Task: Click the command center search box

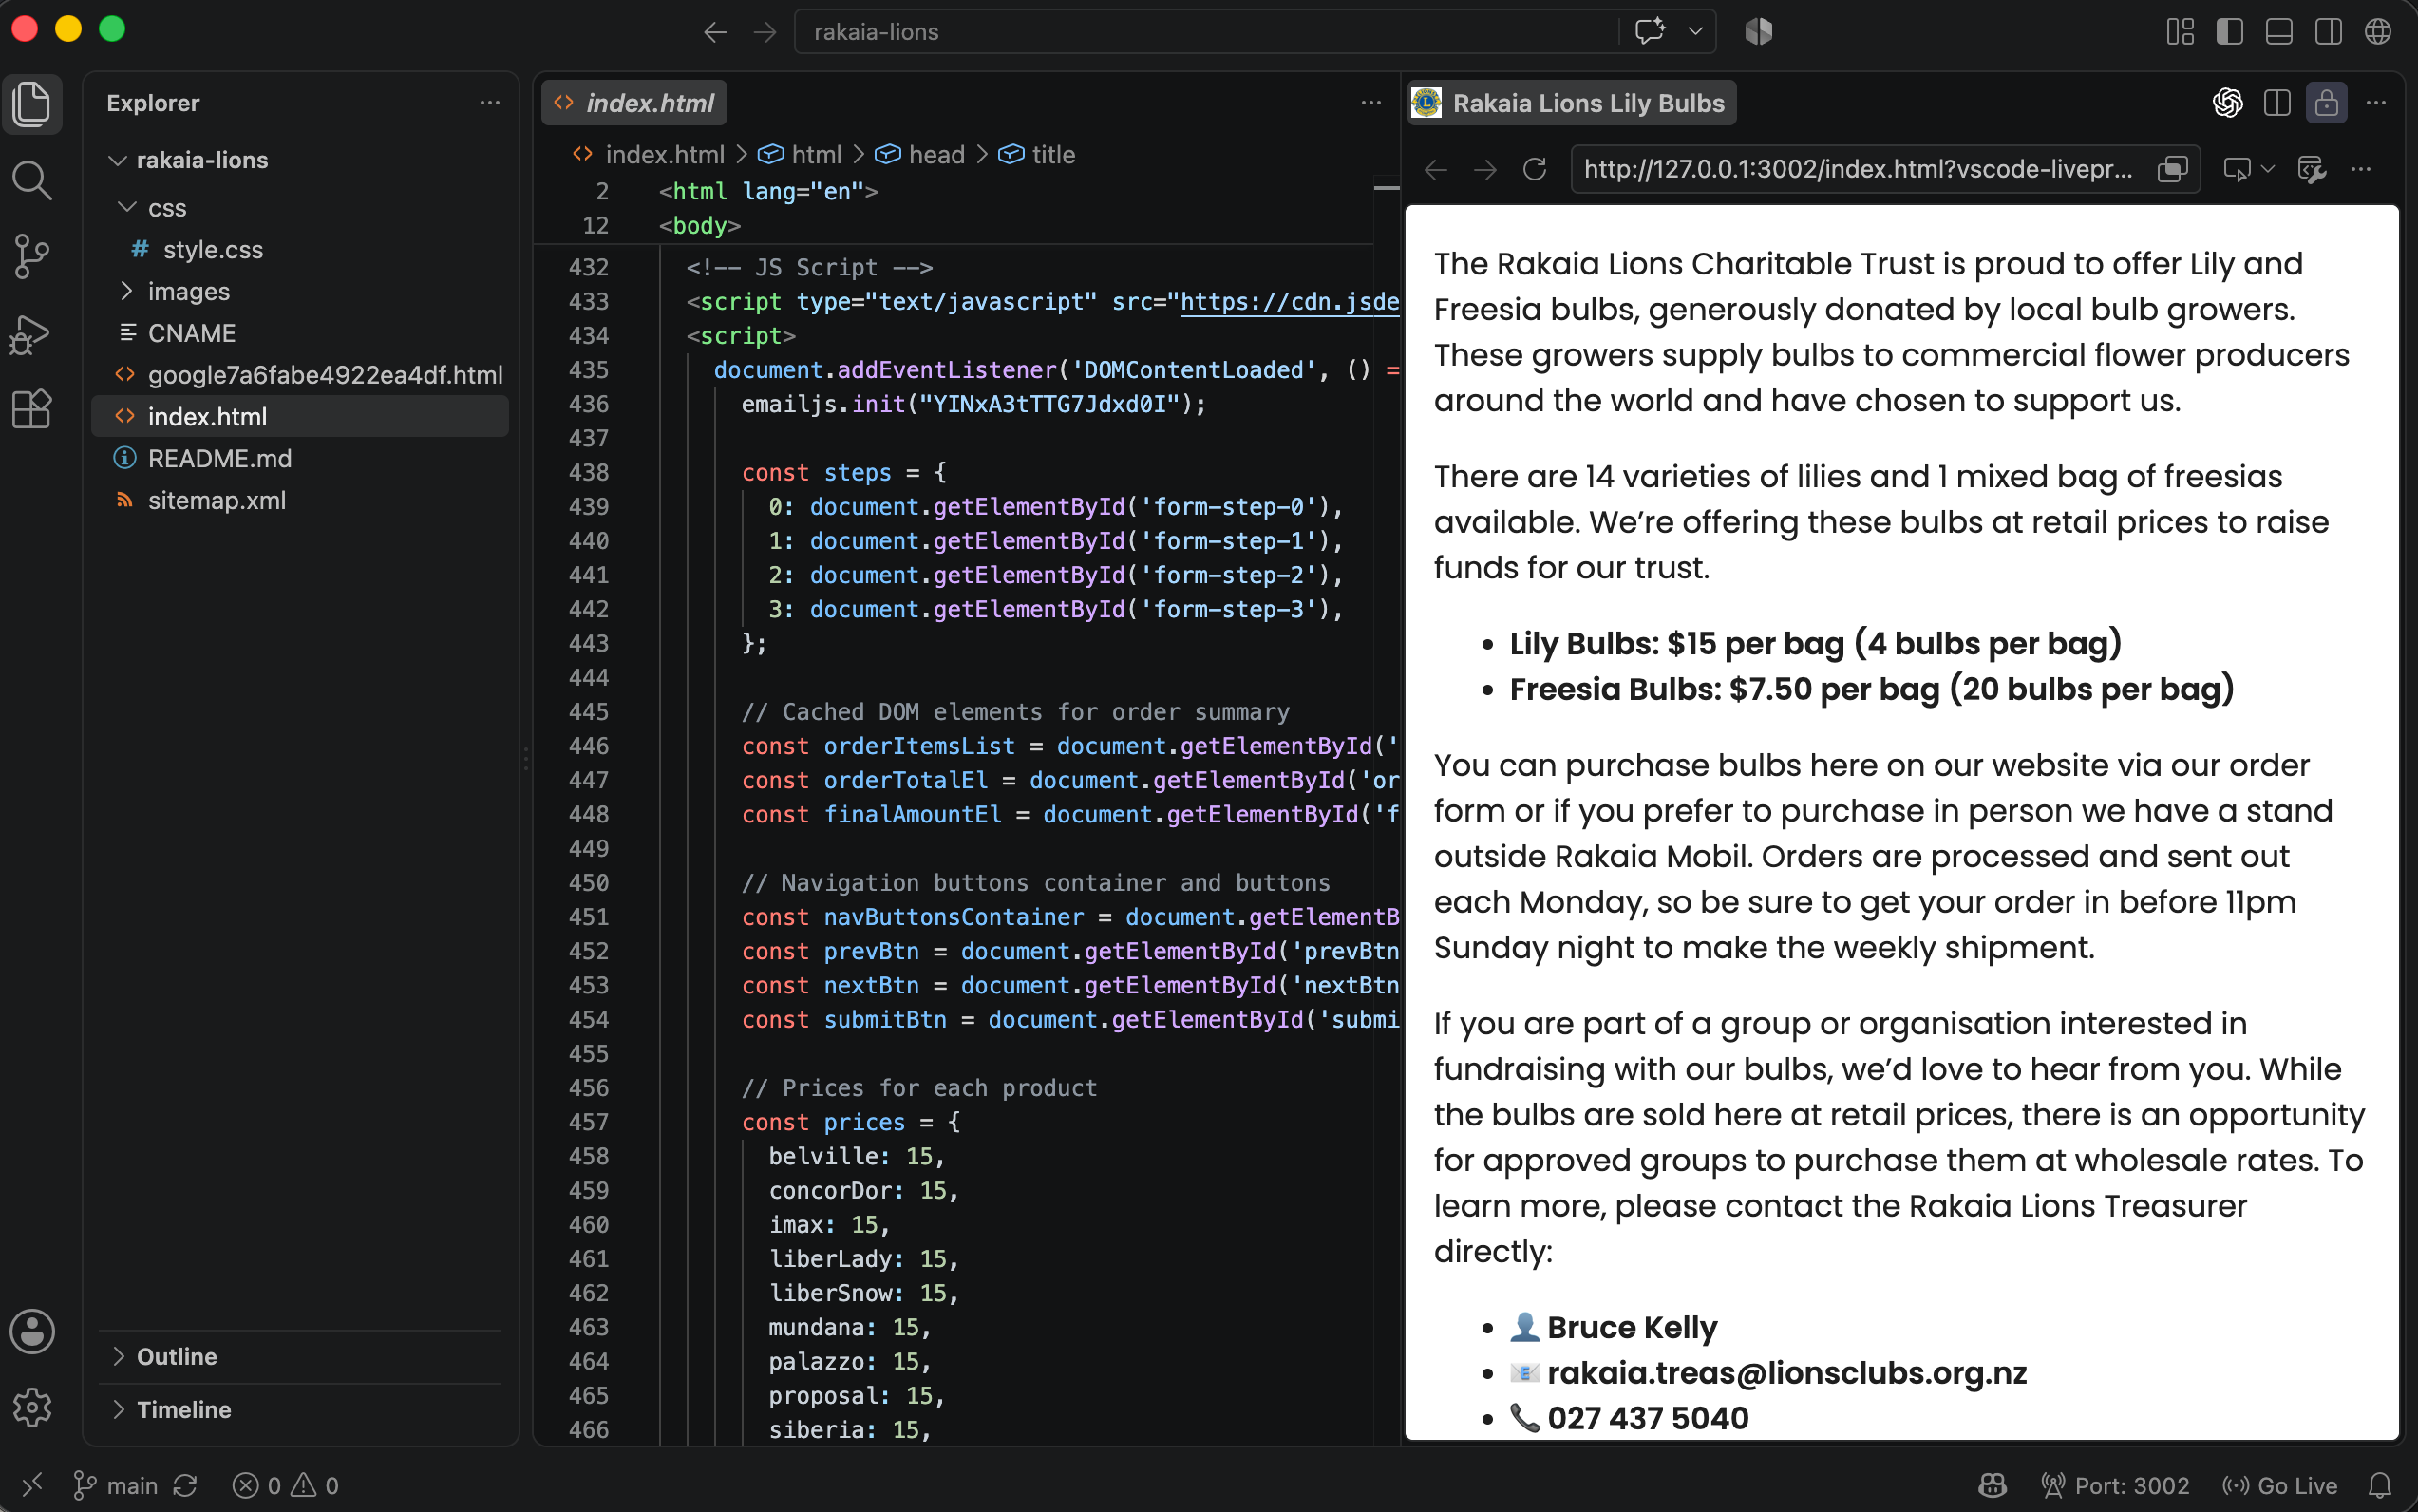Action: click(1205, 32)
